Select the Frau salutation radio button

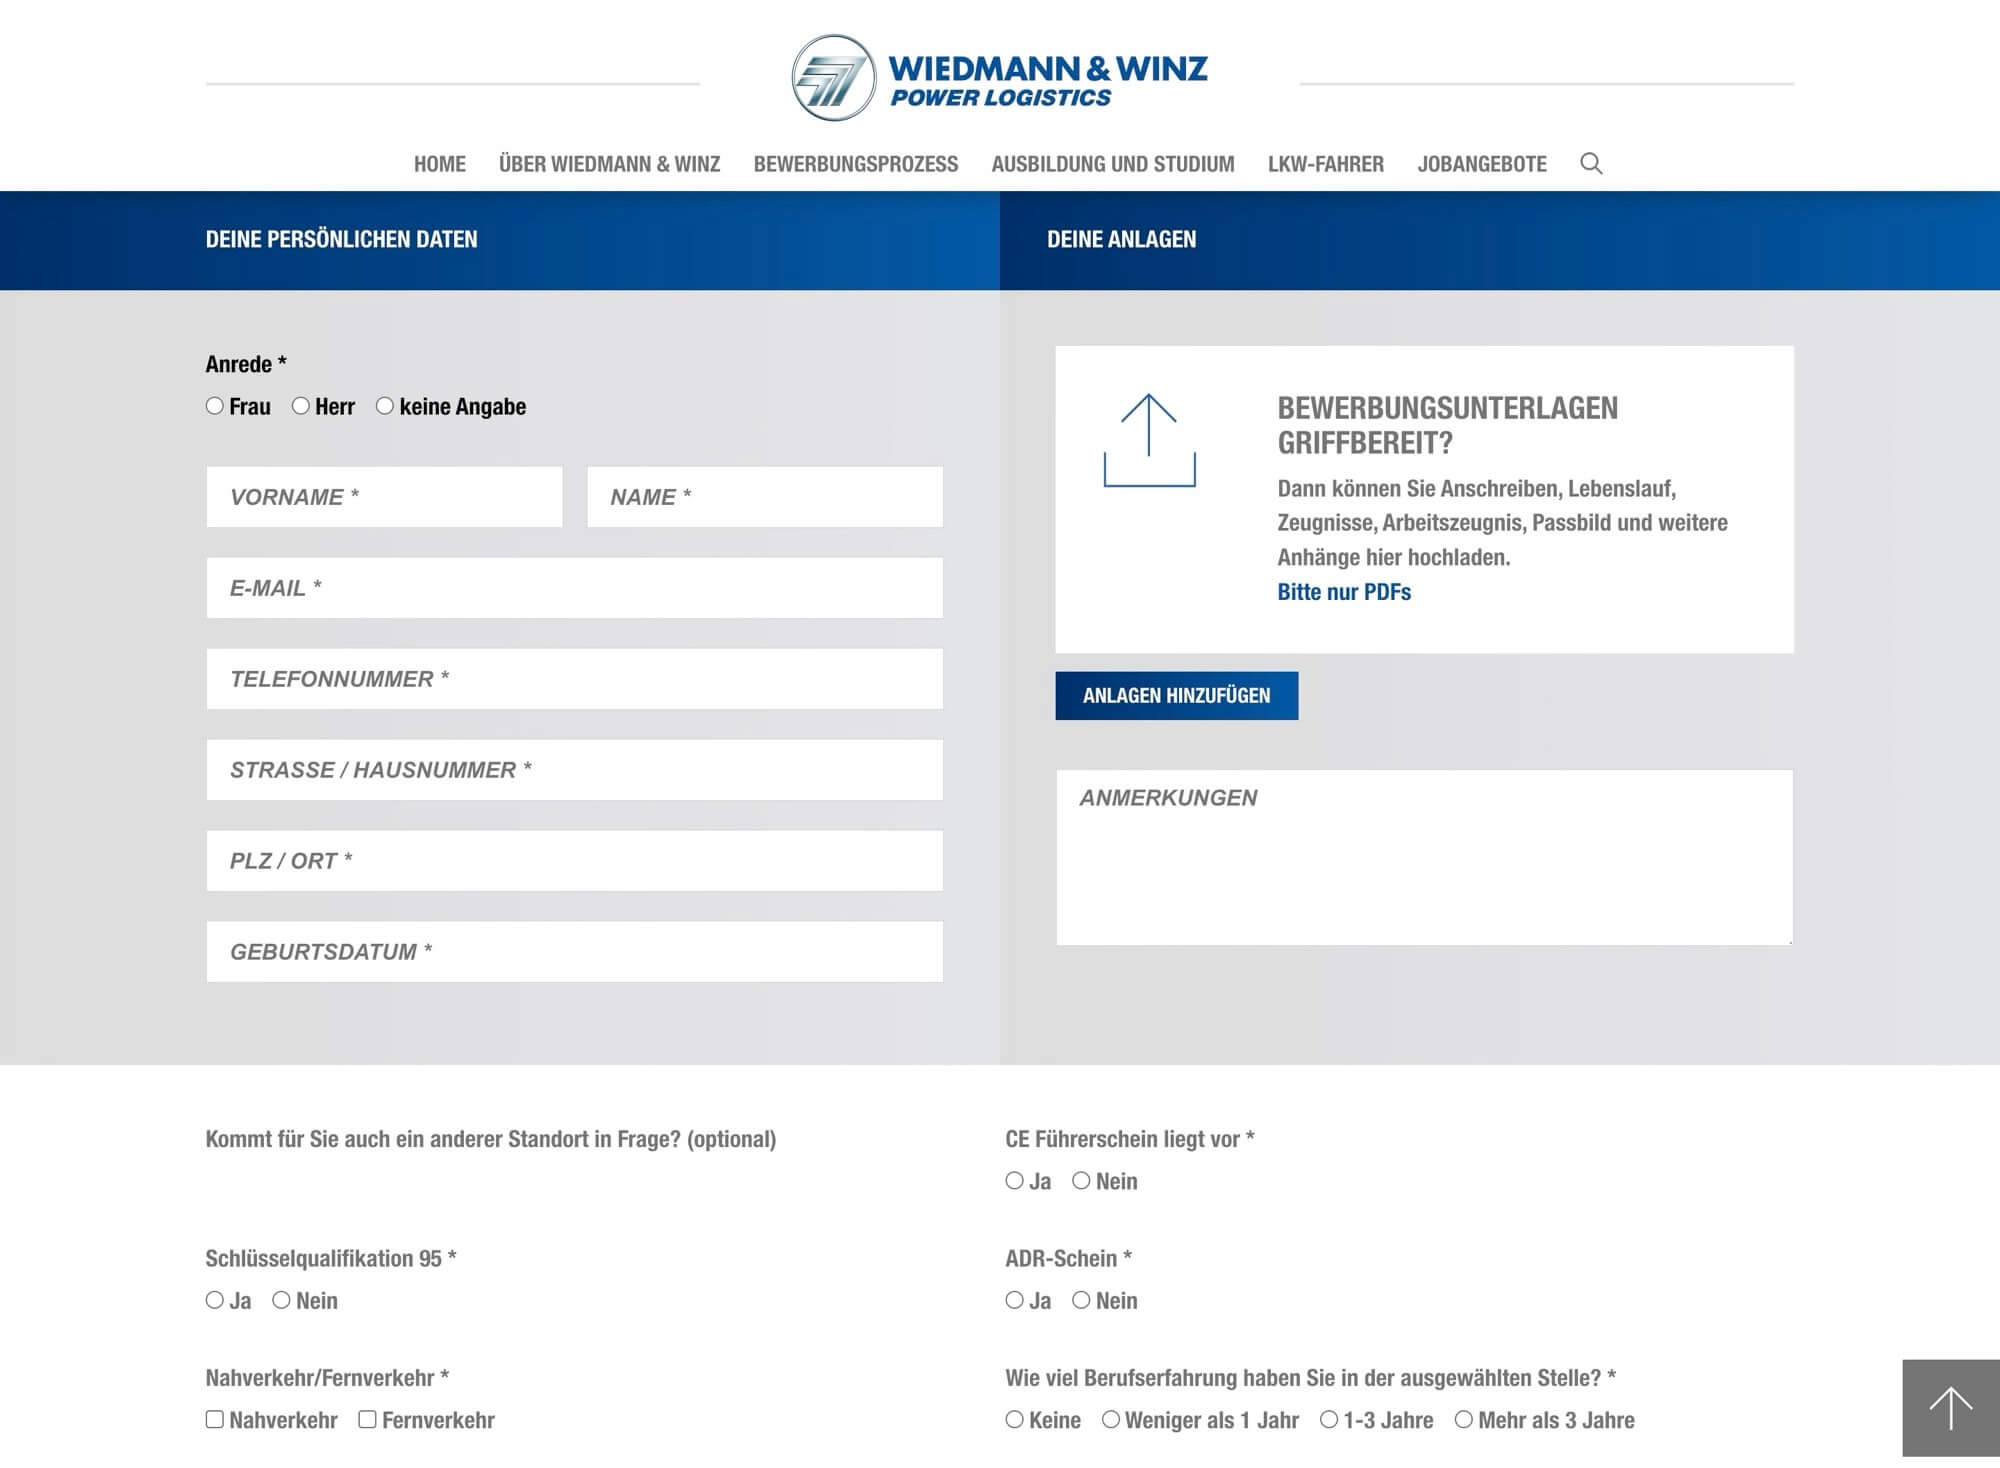coord(215,406)
